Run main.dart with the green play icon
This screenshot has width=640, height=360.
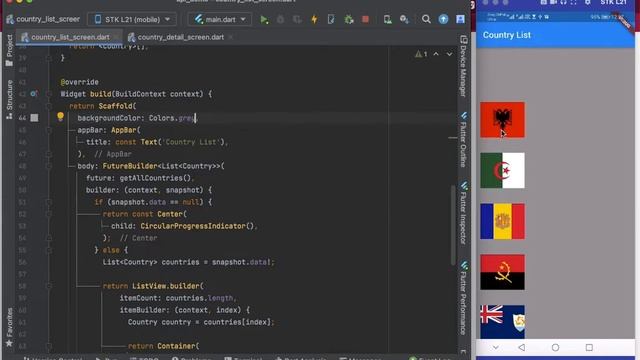click(264, 19)
